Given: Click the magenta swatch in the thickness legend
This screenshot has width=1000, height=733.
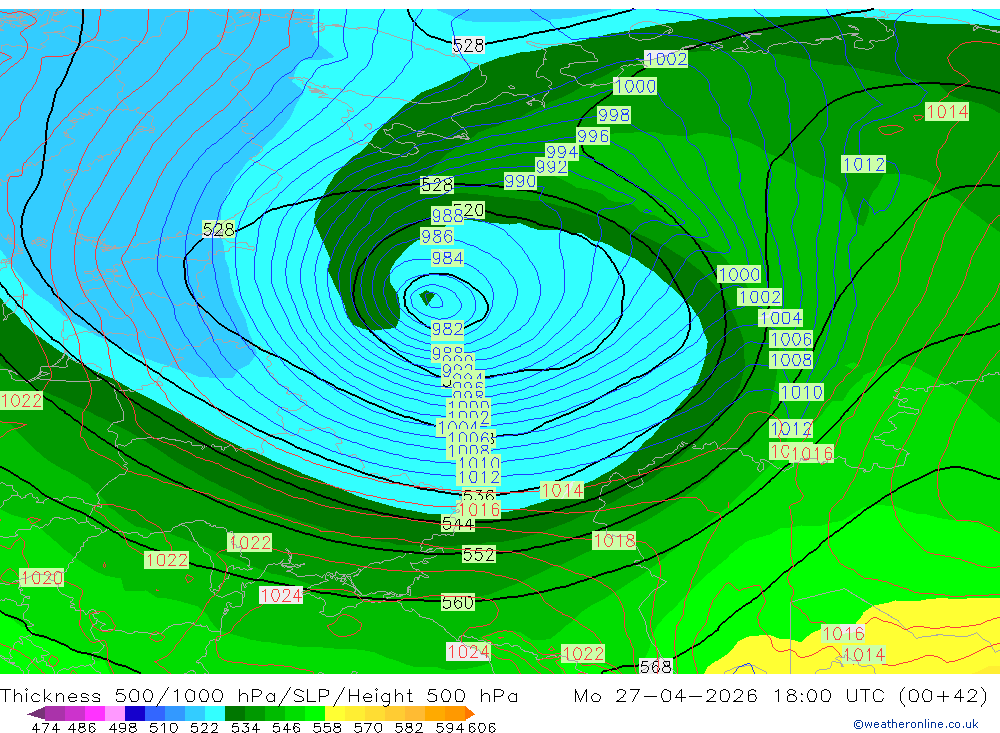Looking at the screenshot, I should [x=94, y=713].
